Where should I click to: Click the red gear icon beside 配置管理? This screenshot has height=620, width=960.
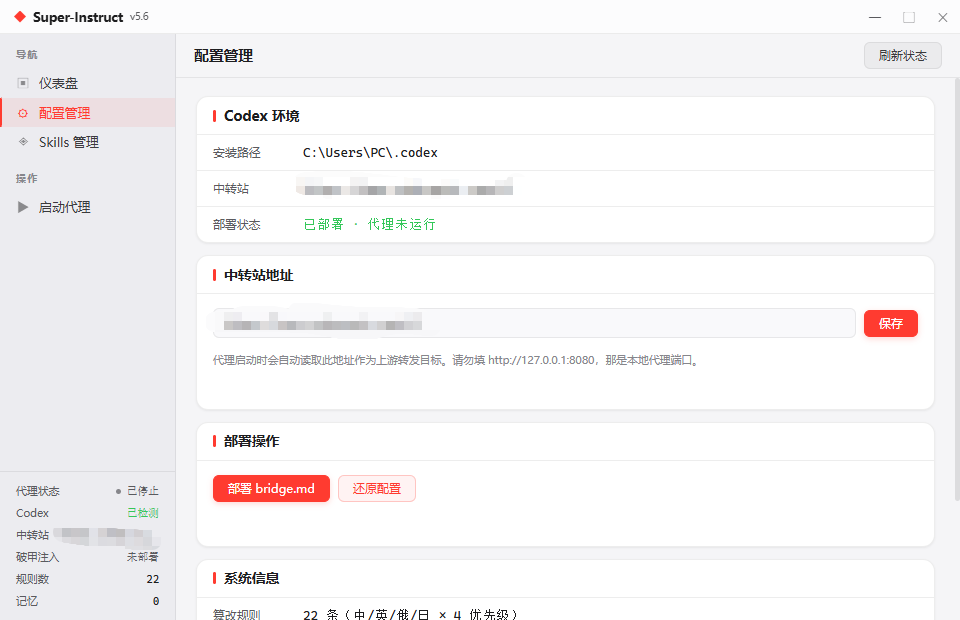point(23,113)
